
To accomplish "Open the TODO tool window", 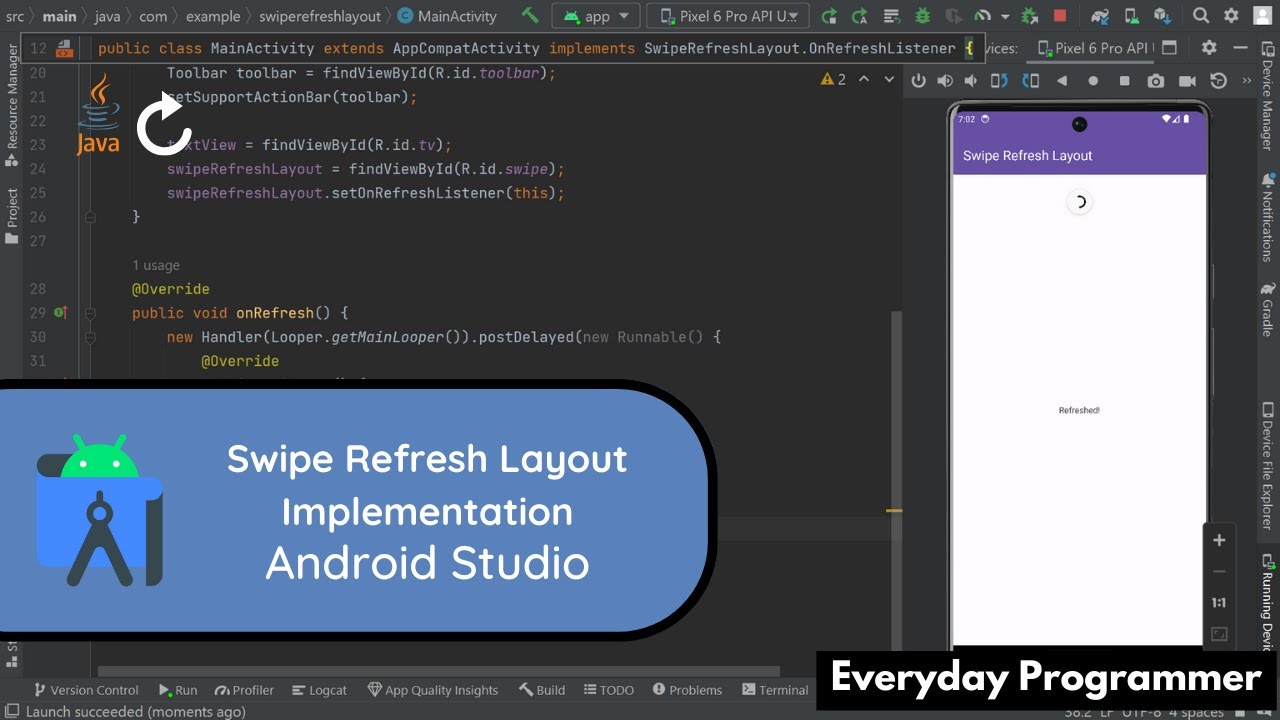I will 608,690.
